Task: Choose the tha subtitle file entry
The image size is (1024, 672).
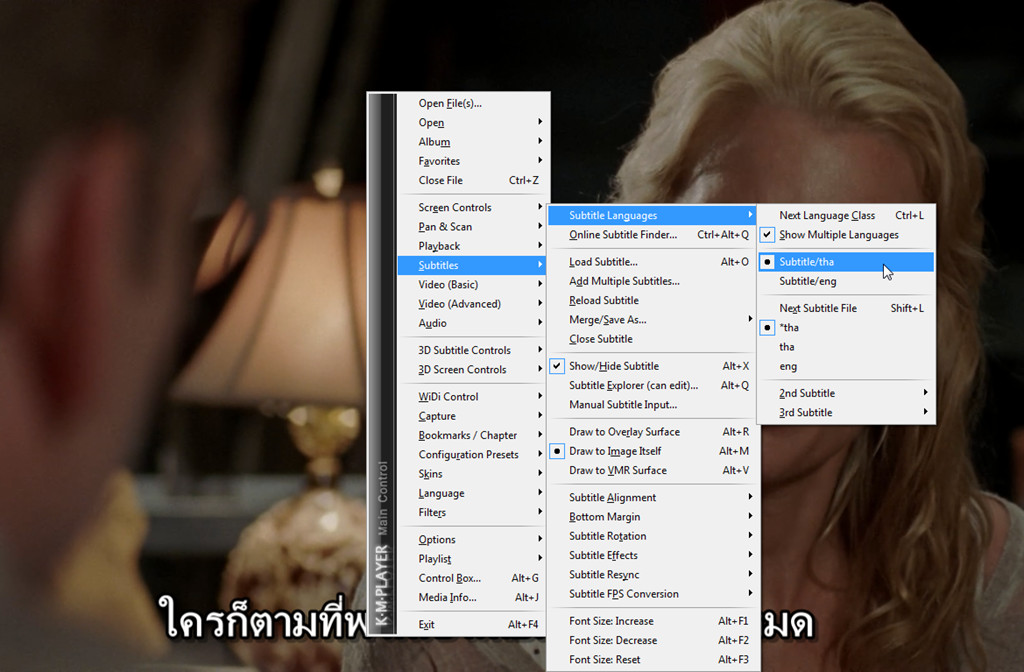Action: [x=846, y=347]
